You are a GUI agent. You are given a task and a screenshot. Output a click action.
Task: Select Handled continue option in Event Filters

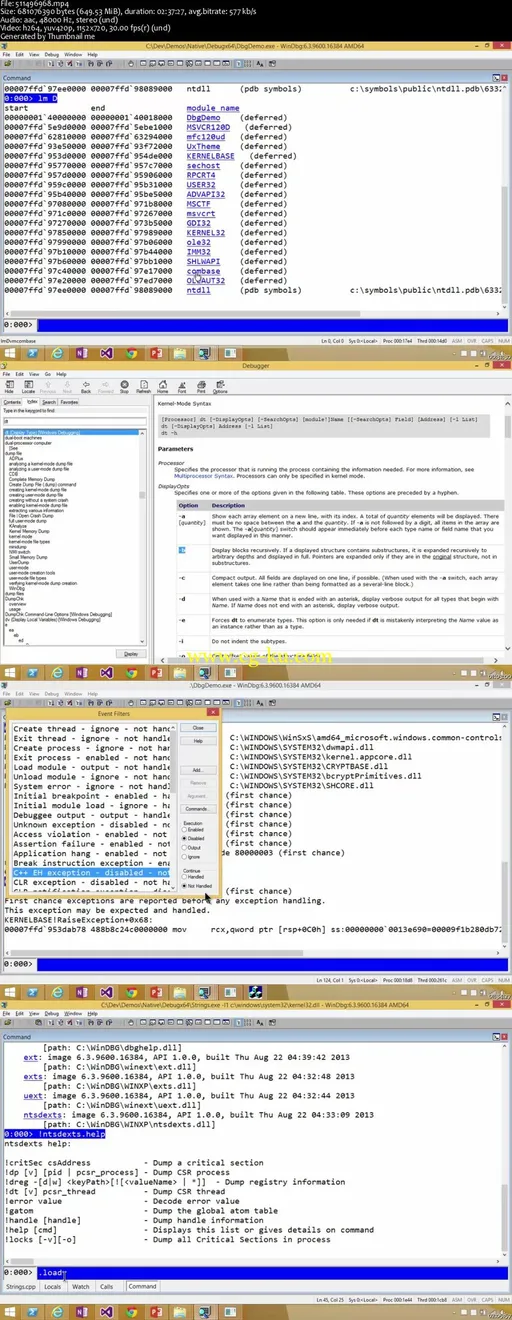pos(191,877)
